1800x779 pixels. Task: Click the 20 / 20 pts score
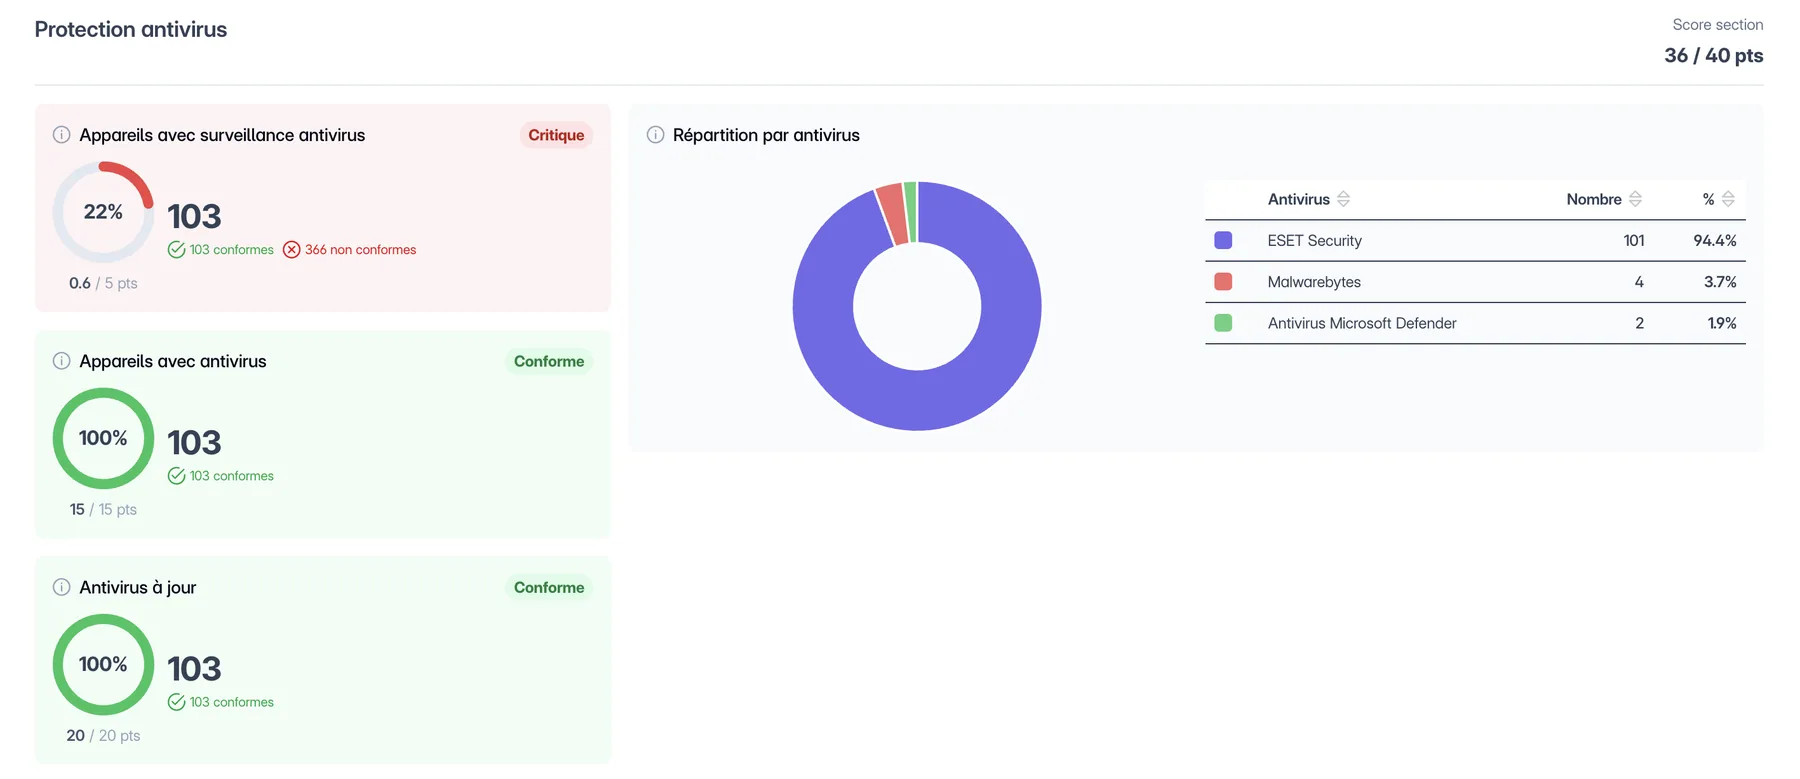(103, 735)
